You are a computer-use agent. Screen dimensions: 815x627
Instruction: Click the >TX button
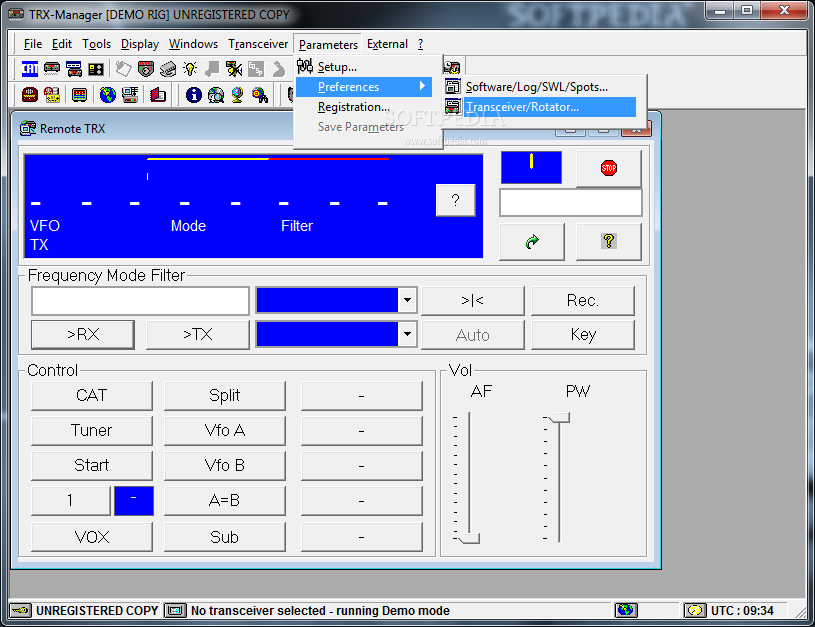(198, 334)
